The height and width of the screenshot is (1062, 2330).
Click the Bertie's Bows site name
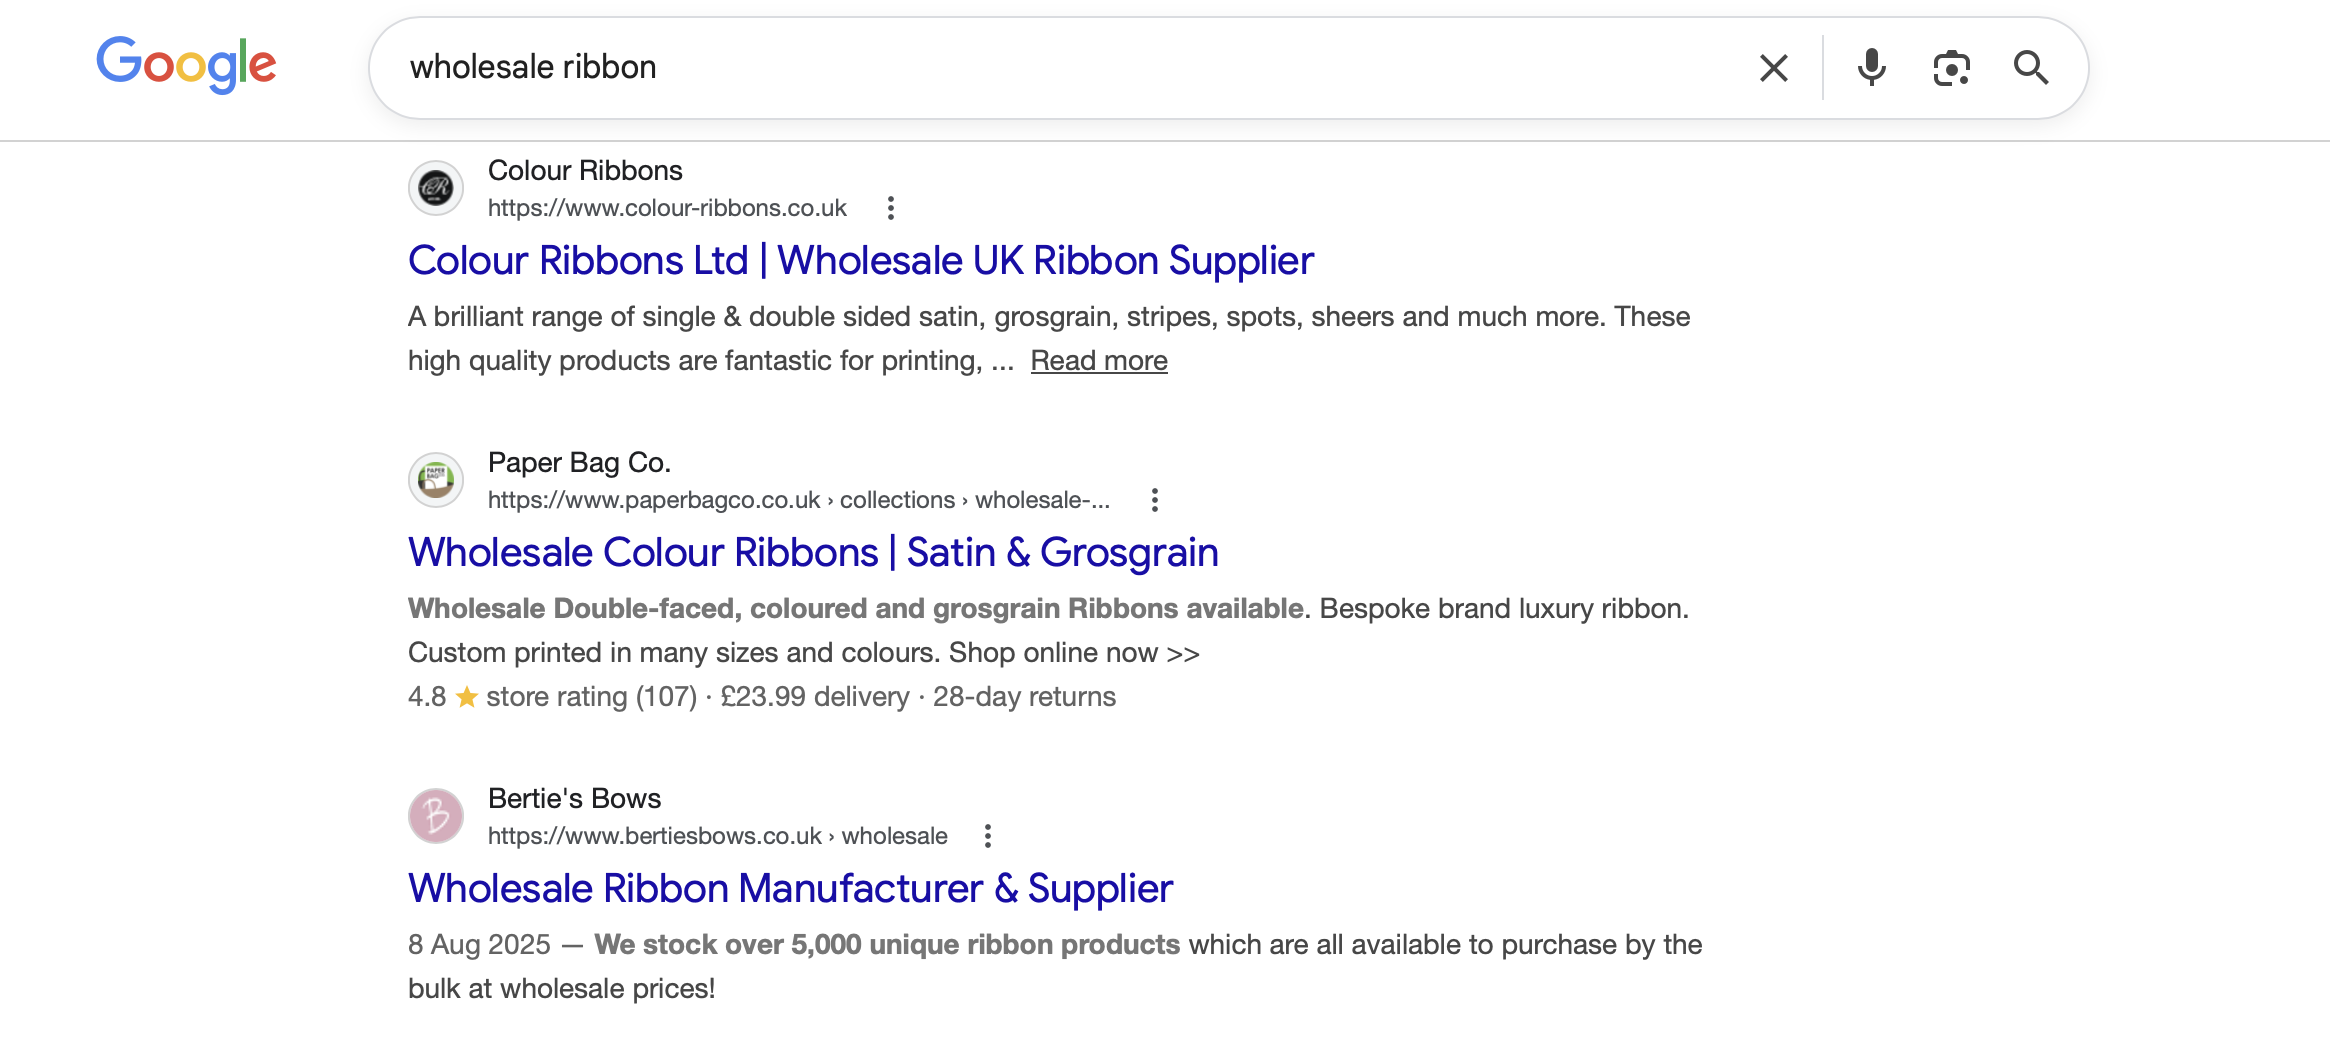pos(574,798)
